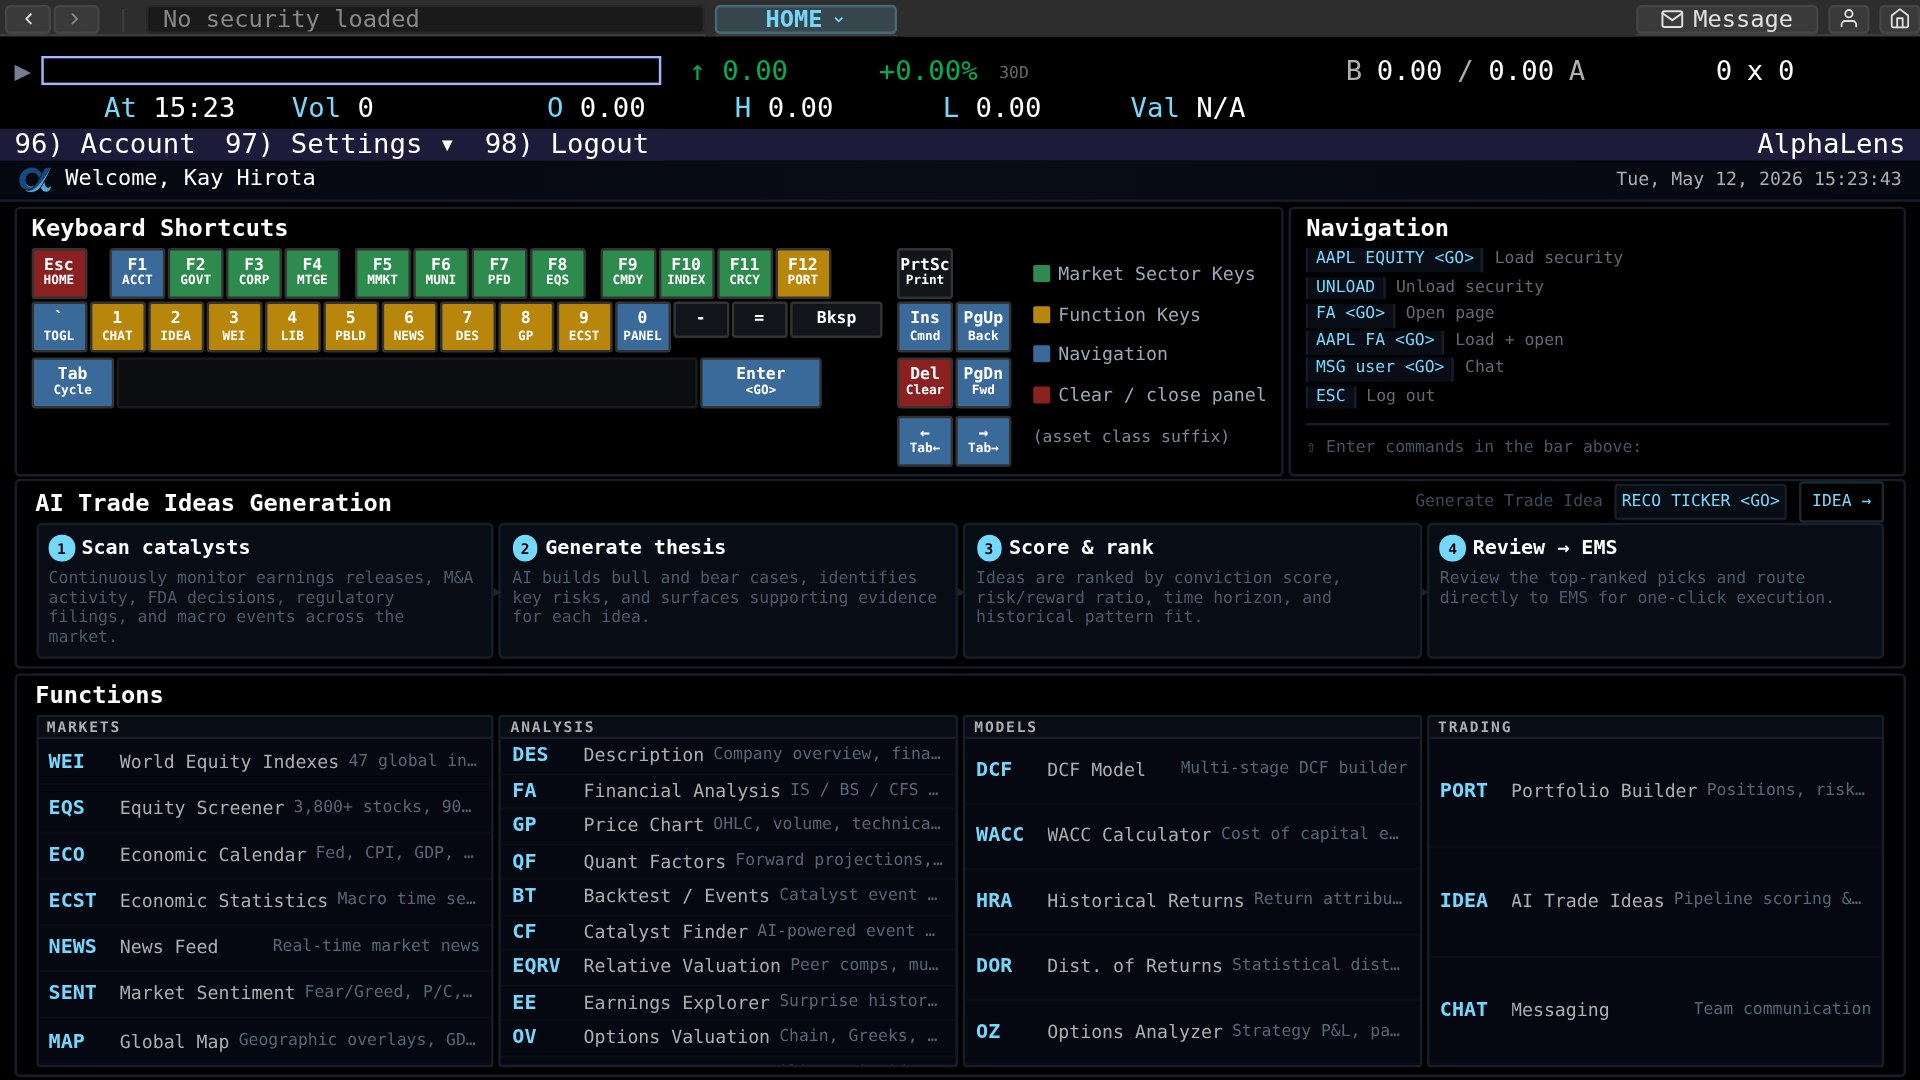Viewport: 1920px width, 1080px height.
Task: Click the F3 CORP sector key
Action: pos(254,272)
